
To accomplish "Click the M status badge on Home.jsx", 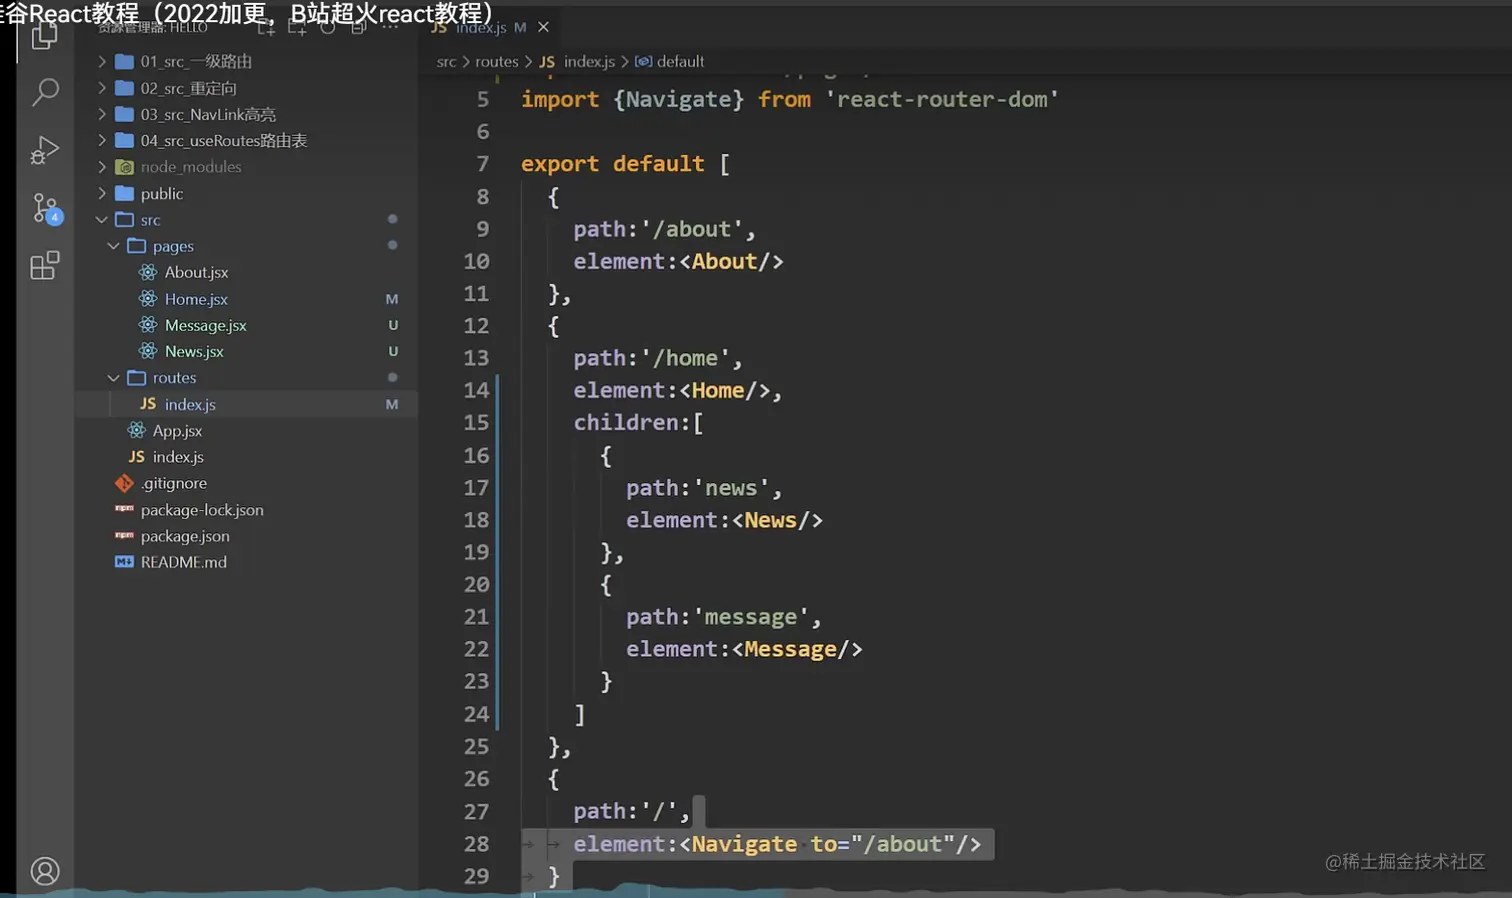I will pos(392,299).
